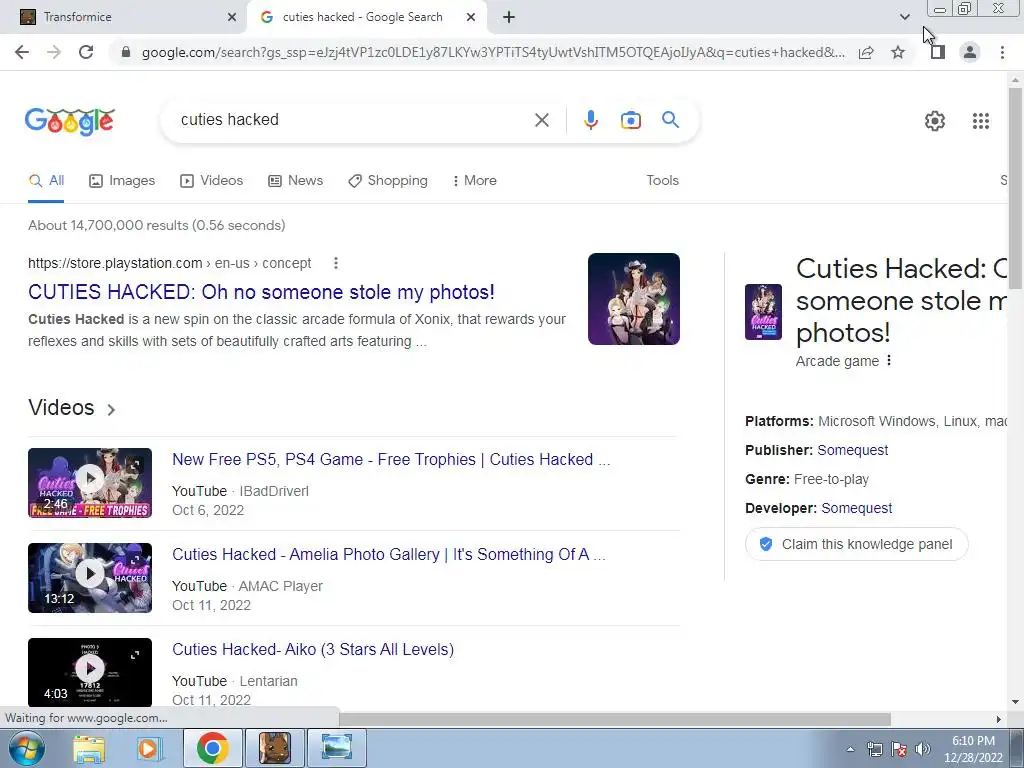This screenshot has width=1024, height=768.
Task: Click the PlayStation result game thumbnail
Action: (x=633, y=299)
